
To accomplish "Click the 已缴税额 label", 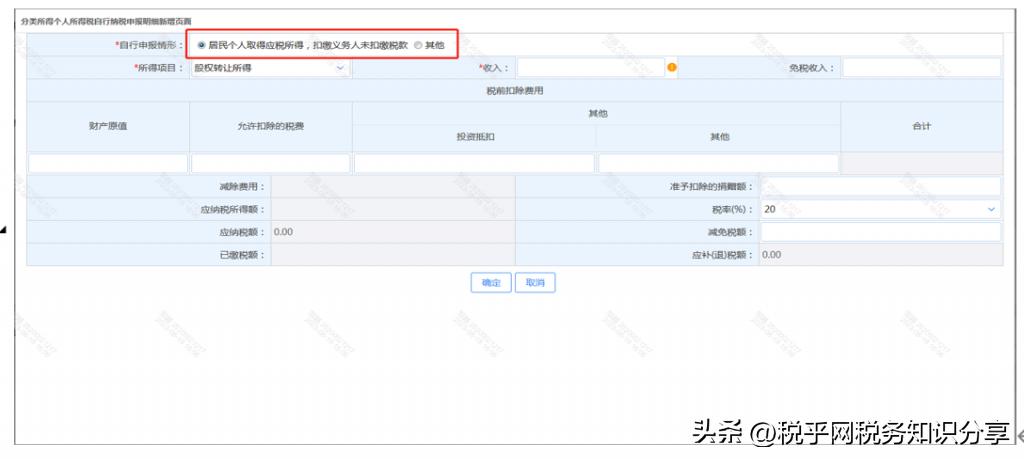I will click(x=242, y=255).
